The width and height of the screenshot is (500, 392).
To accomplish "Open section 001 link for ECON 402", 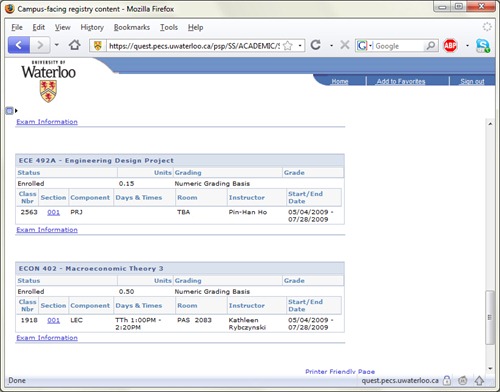I will (53, 320).
